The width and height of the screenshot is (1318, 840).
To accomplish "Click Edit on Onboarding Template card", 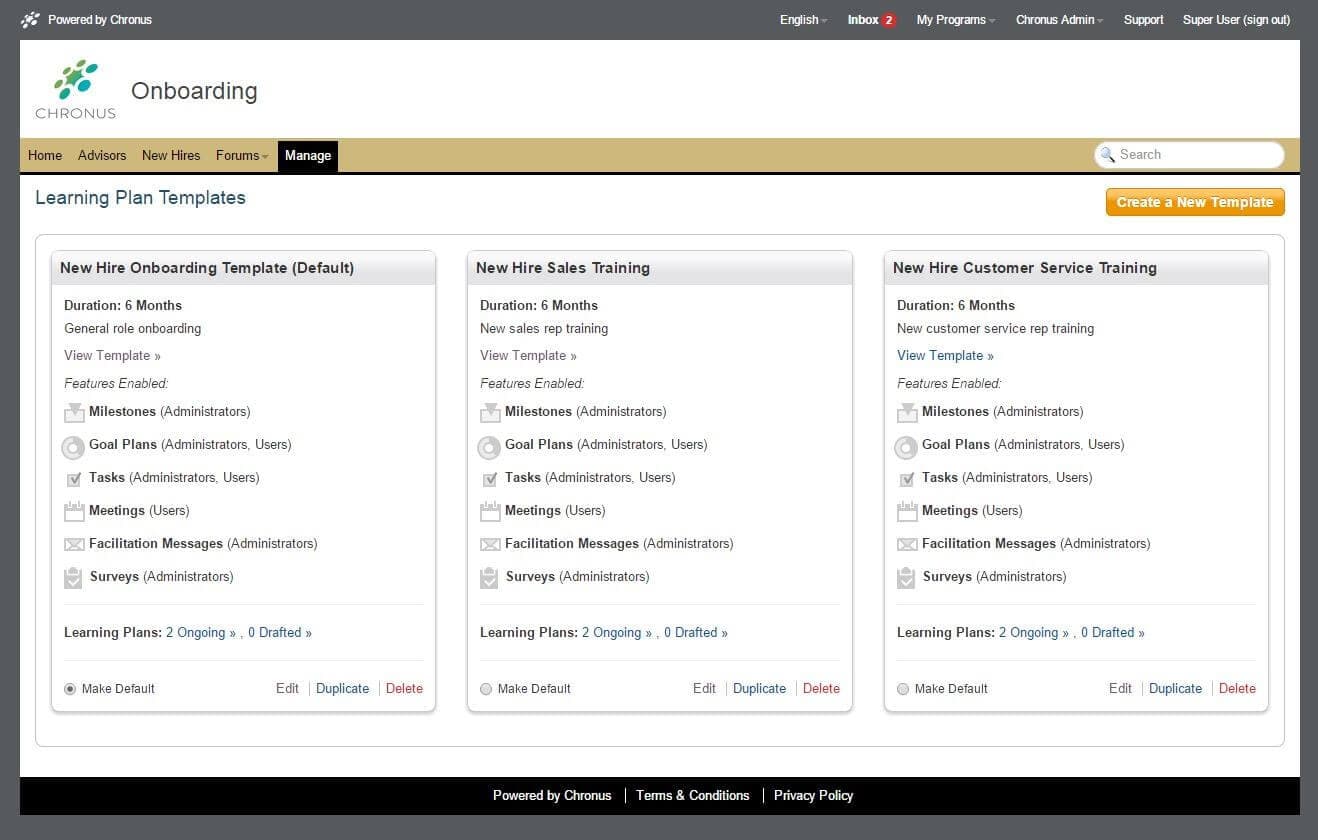I will coord(287,689).
